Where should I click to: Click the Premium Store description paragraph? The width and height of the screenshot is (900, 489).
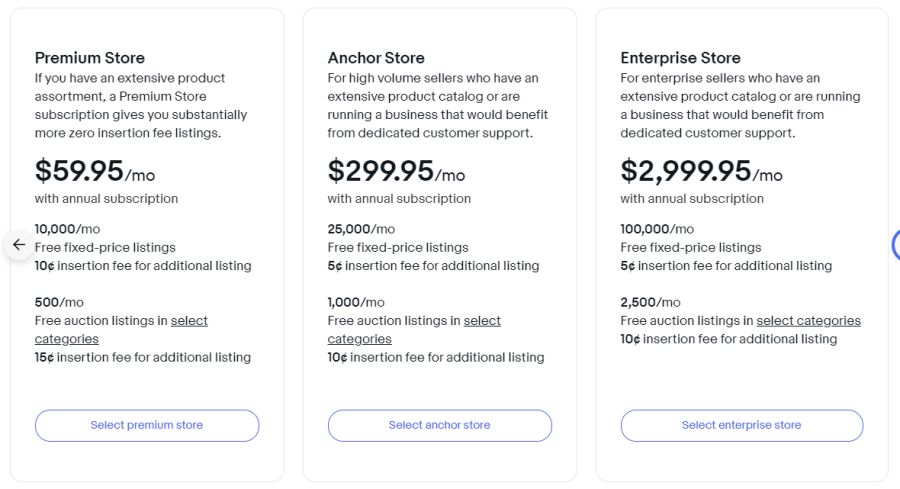click(141, 106)
